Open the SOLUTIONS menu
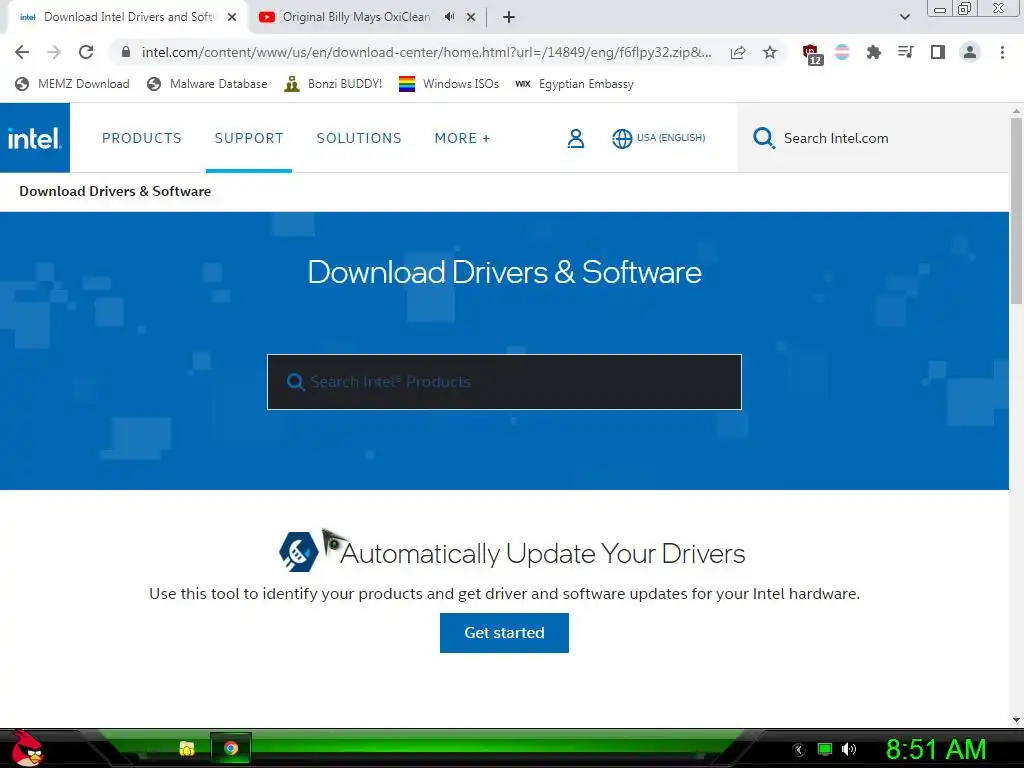The height and width of the screenshot is (768, 1024). [x=359, y=138]
